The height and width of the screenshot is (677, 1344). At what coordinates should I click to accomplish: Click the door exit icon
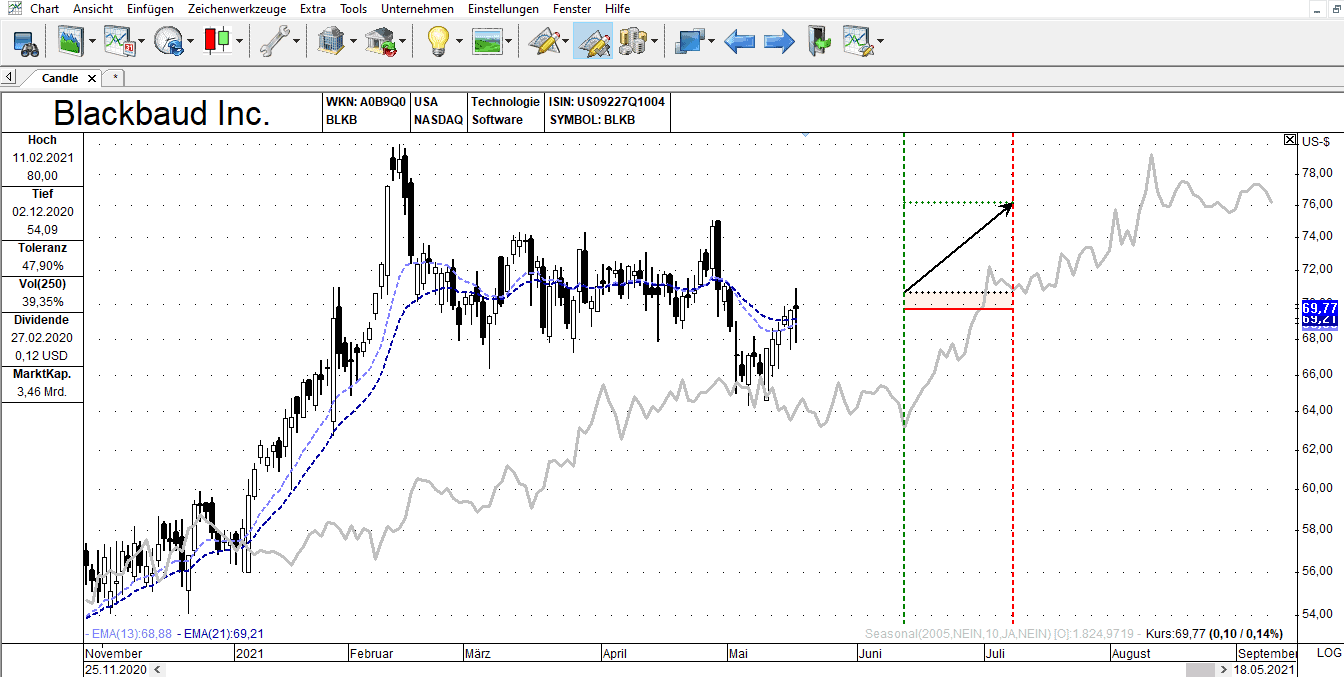point(819,42)
